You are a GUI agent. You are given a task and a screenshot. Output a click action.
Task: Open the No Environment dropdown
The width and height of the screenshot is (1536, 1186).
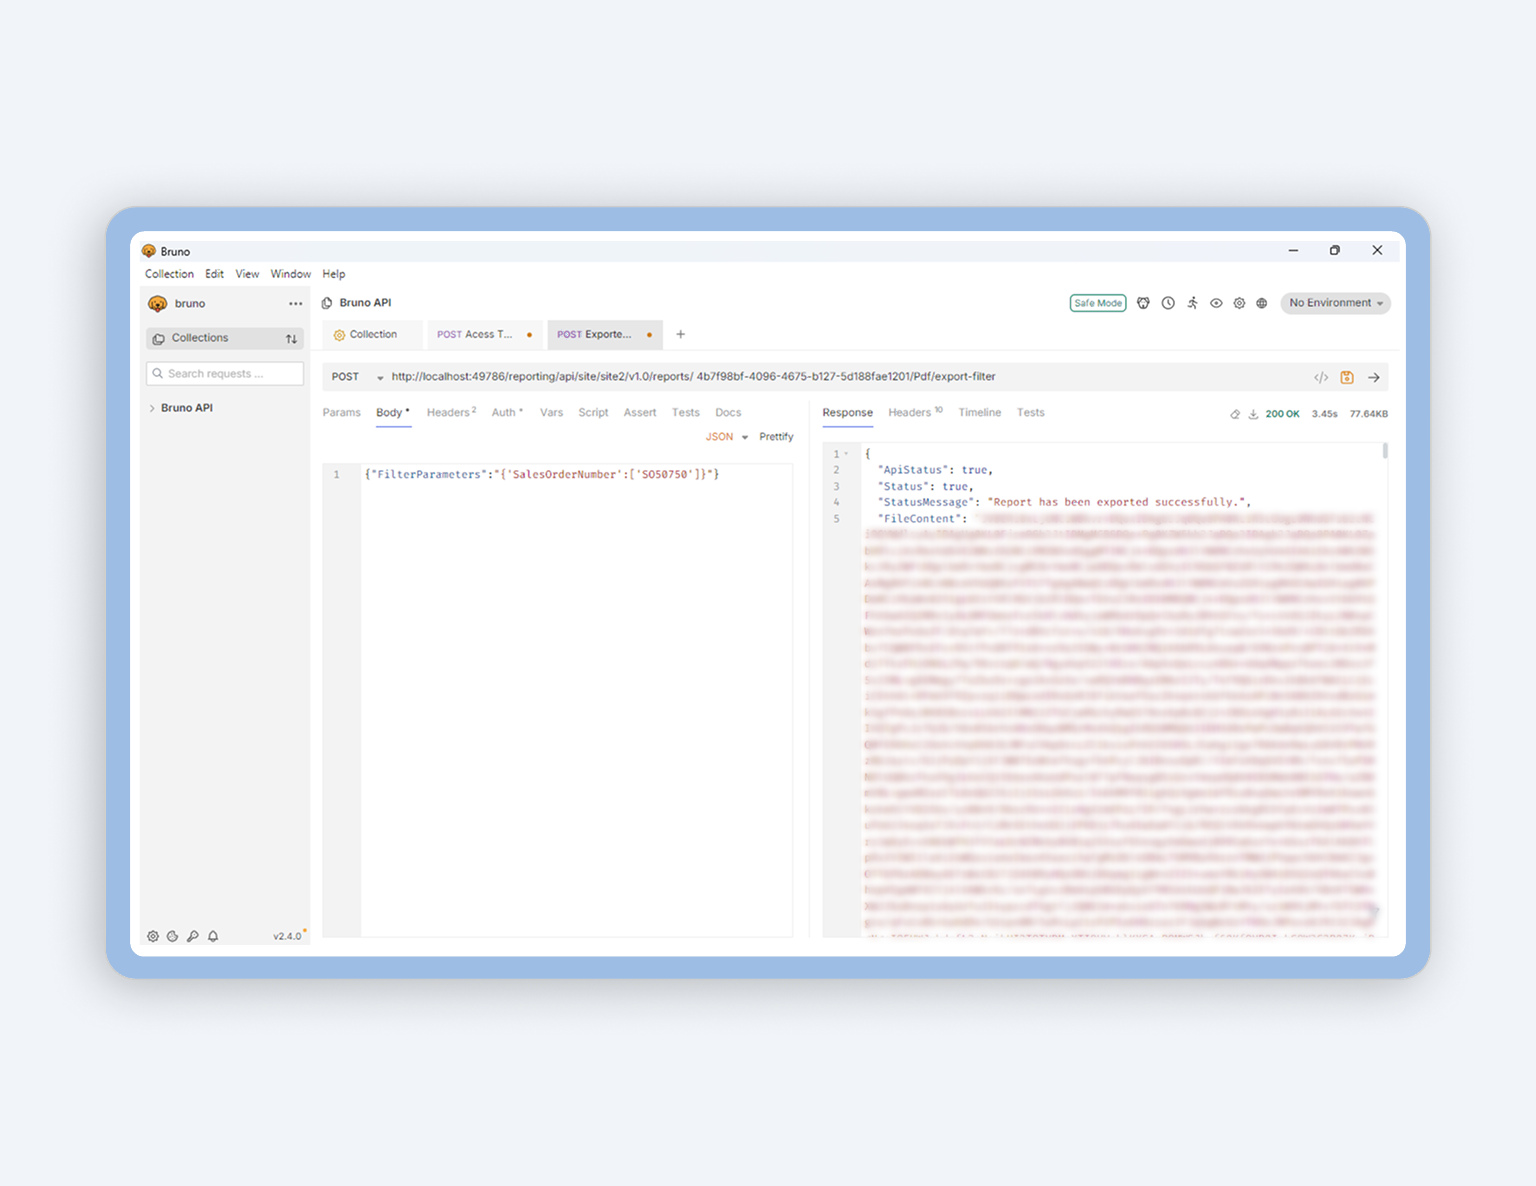click(1335, 303)
